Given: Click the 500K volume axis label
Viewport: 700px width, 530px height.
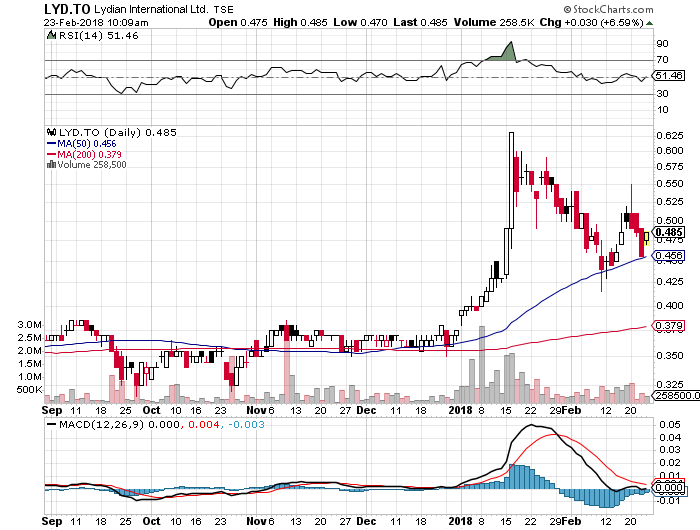Looking at the screenshot, I should click(x=29, y=390).
